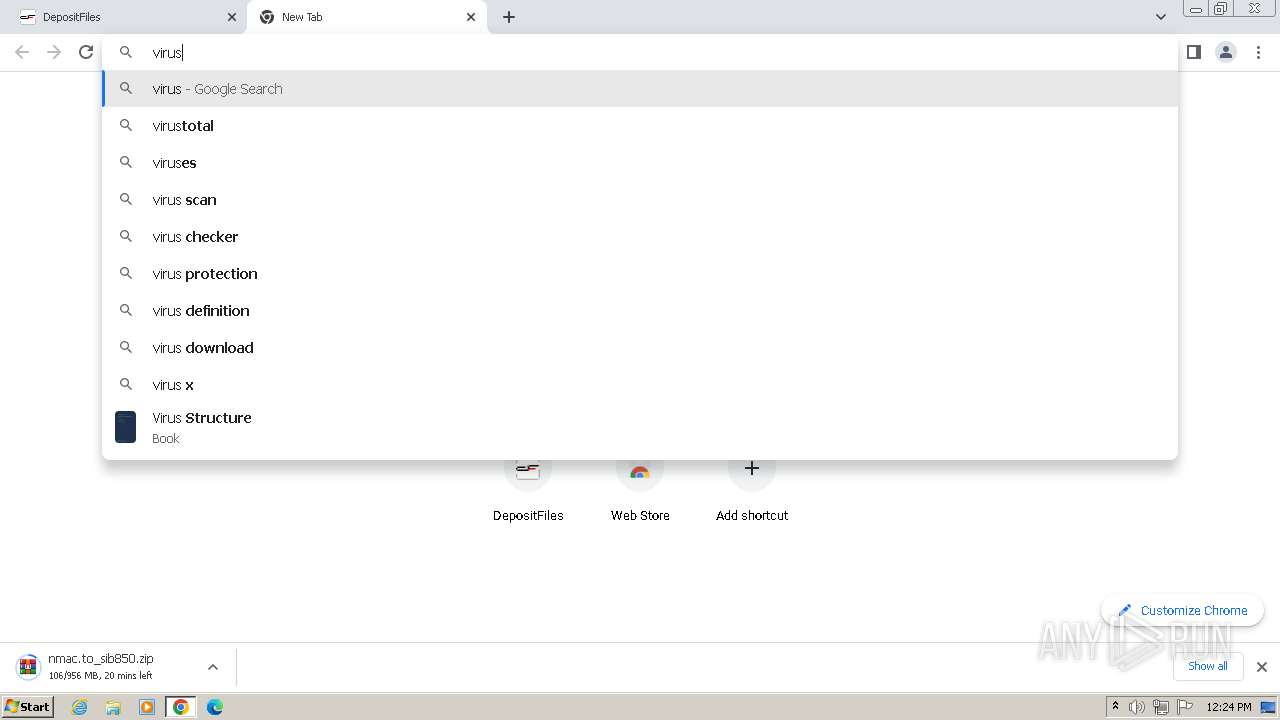Viewport: 1280px width, 720px height.
Task: Open a new browser tab
Action: (x=509, y=17)
